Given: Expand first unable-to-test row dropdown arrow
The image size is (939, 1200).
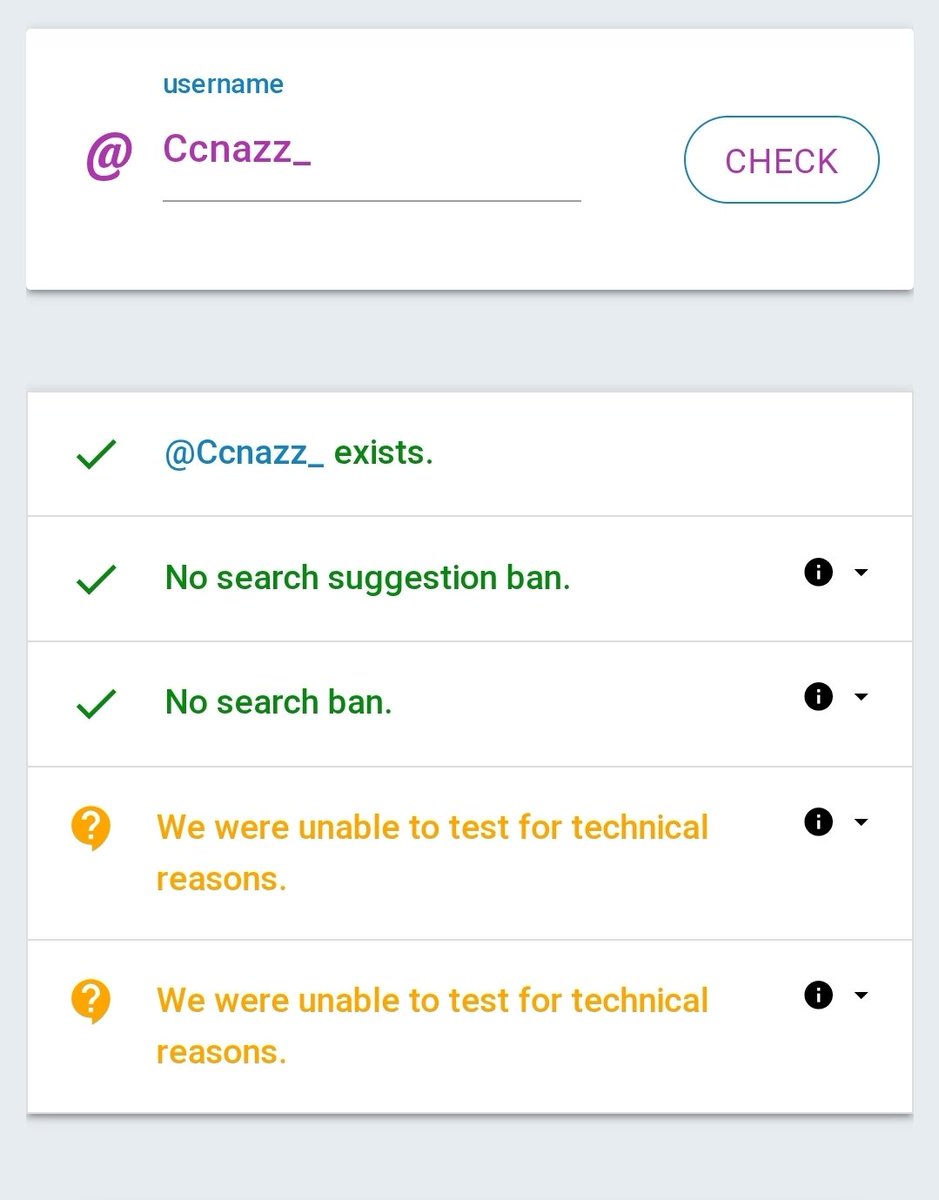Looking at the screenshot, I should click(861, 822).
